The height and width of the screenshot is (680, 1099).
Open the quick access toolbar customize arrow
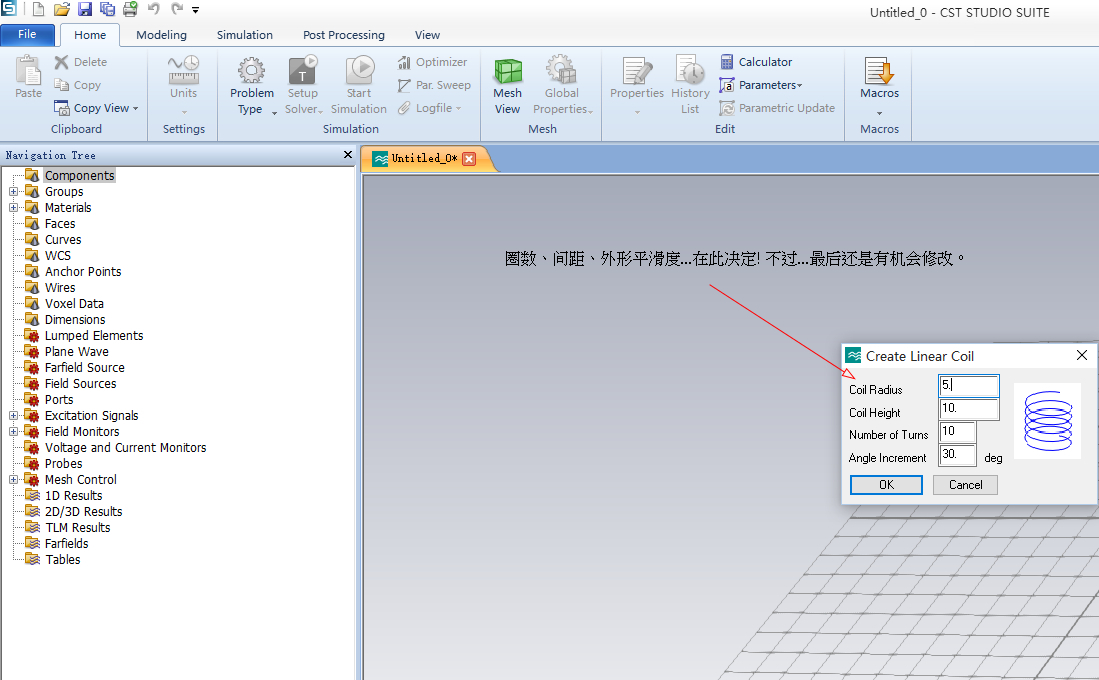[x=196, y=10]
